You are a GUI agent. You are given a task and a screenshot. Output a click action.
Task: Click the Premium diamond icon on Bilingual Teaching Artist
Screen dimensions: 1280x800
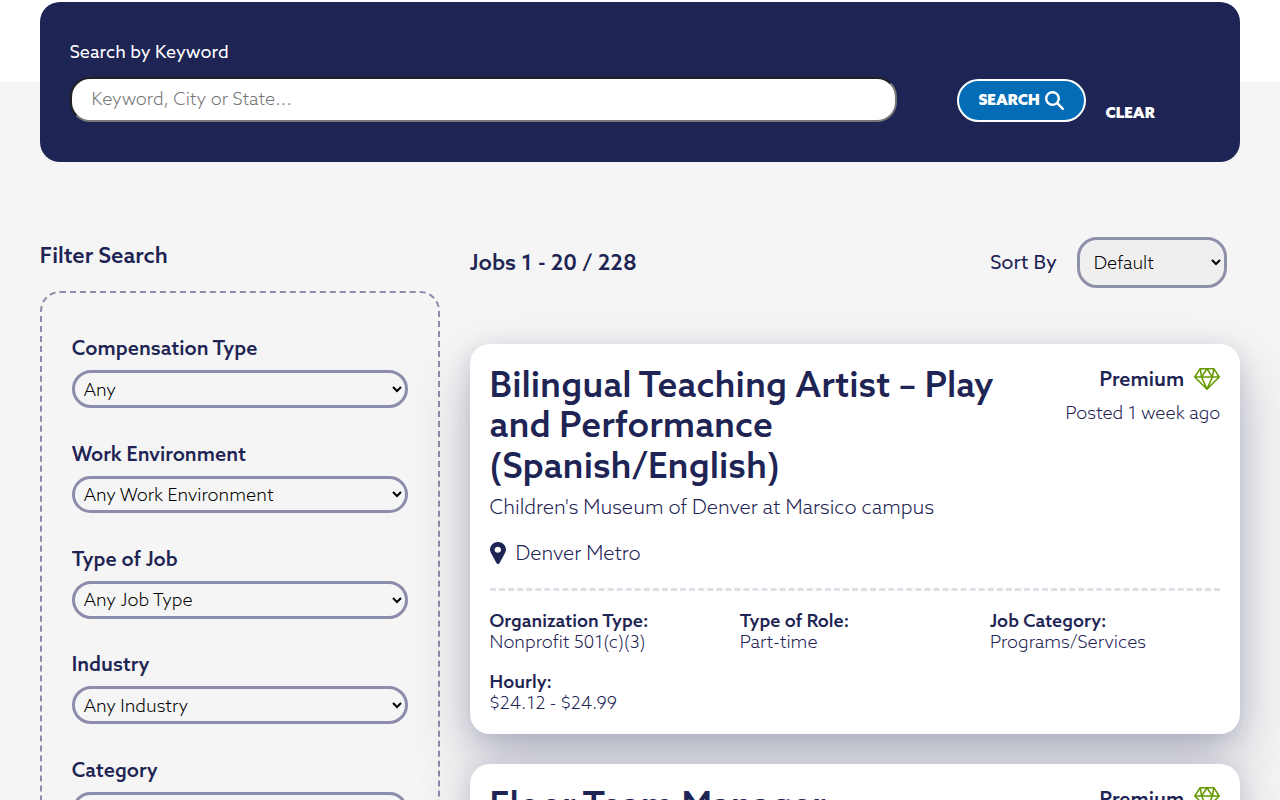tap(1207, 379)
